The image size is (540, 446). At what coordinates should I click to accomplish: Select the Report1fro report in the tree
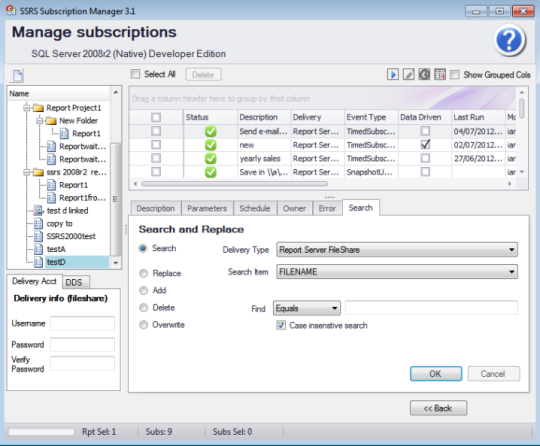tap(82, 198)
